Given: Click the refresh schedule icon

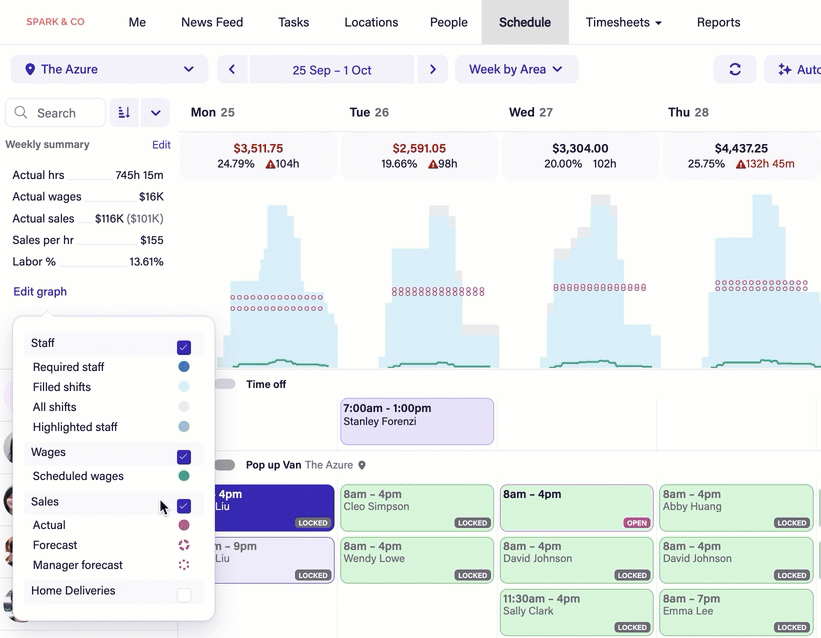Looking at the screenshot, I should [735, 70].
